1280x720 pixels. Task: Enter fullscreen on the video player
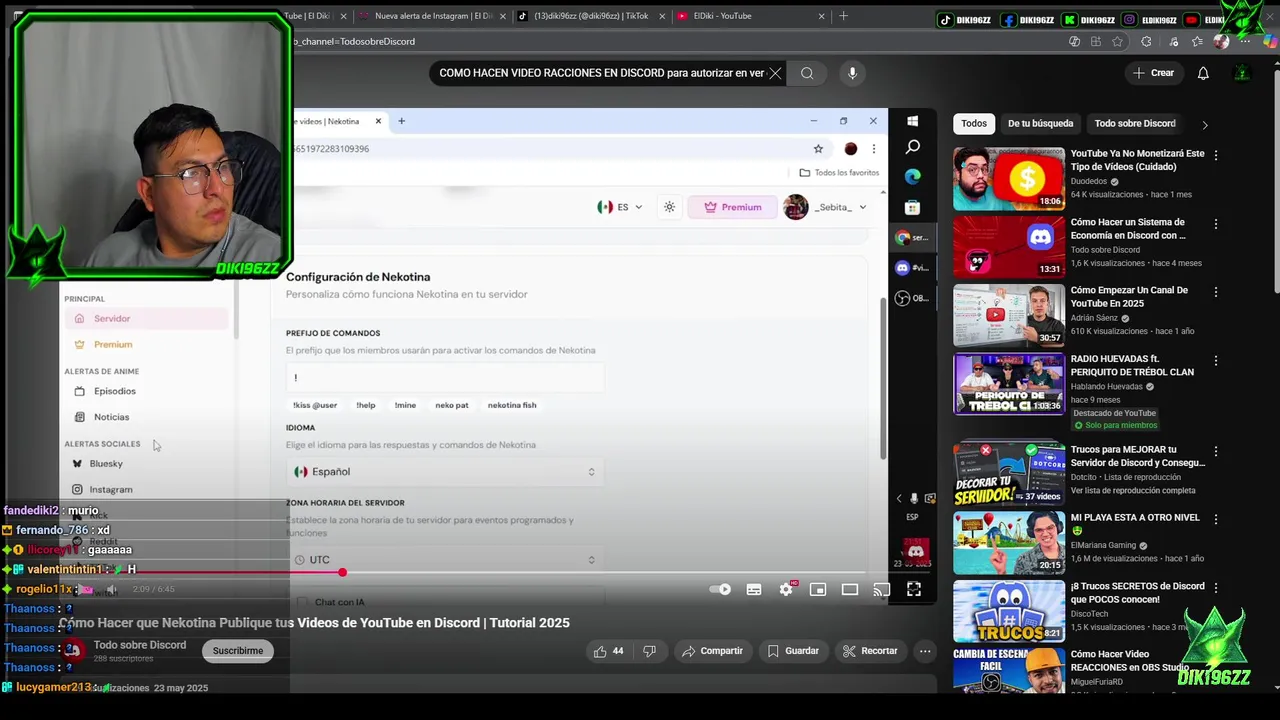(x=914, y=590)
